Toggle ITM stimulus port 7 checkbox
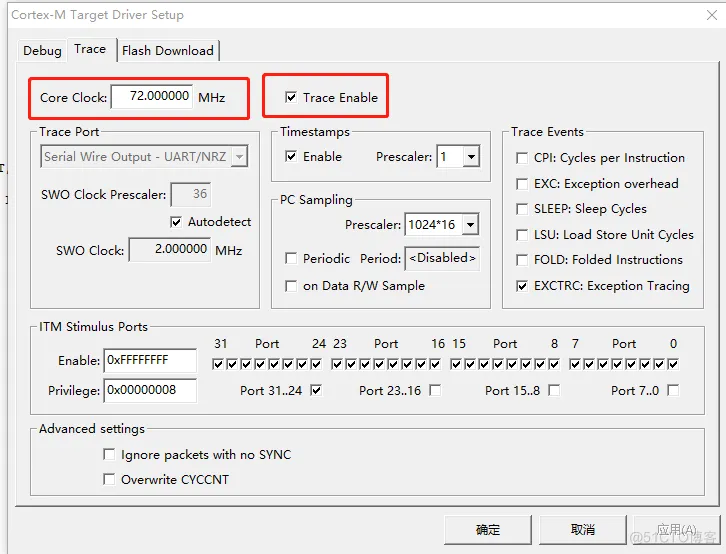 575,364
